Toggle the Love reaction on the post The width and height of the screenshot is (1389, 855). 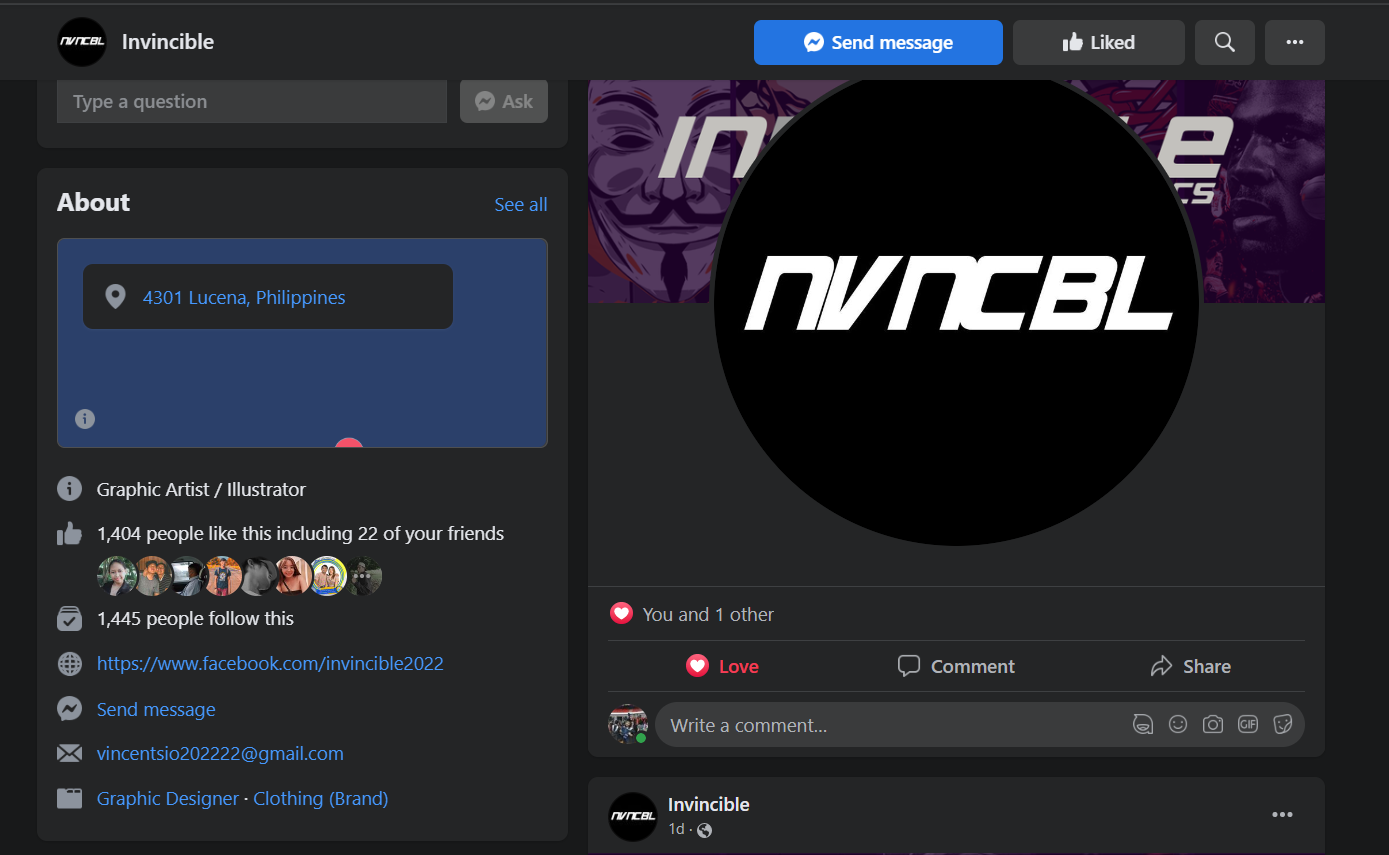722,666
